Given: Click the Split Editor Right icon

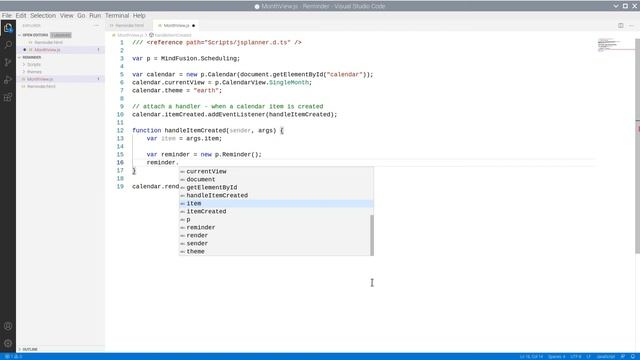Looking at the screenshot, I should [620, 25].
